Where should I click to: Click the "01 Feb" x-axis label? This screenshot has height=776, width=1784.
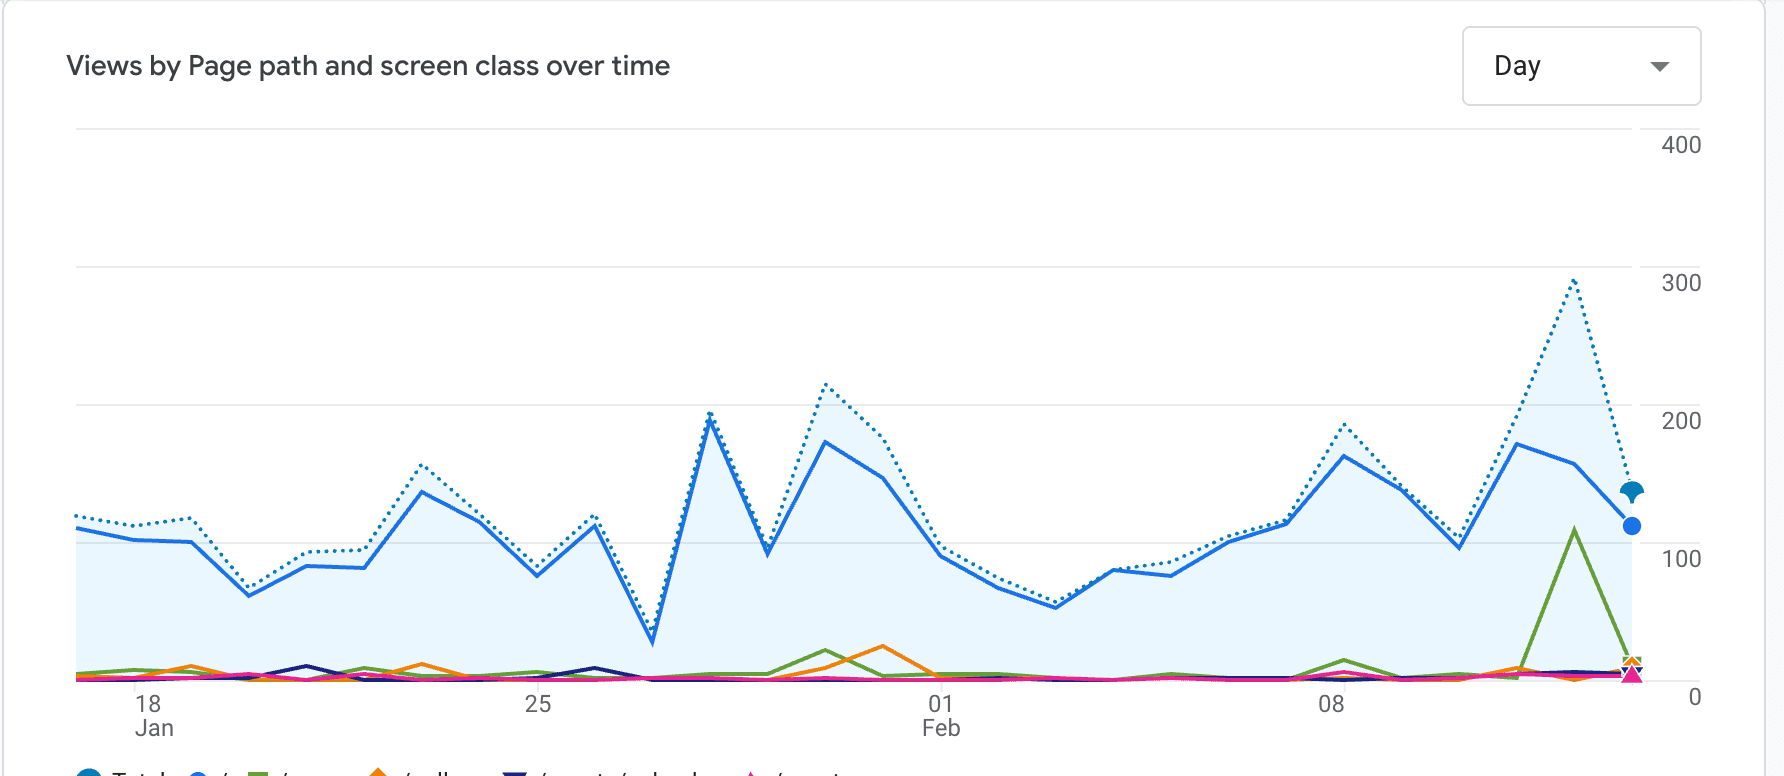tap(940, 715)
